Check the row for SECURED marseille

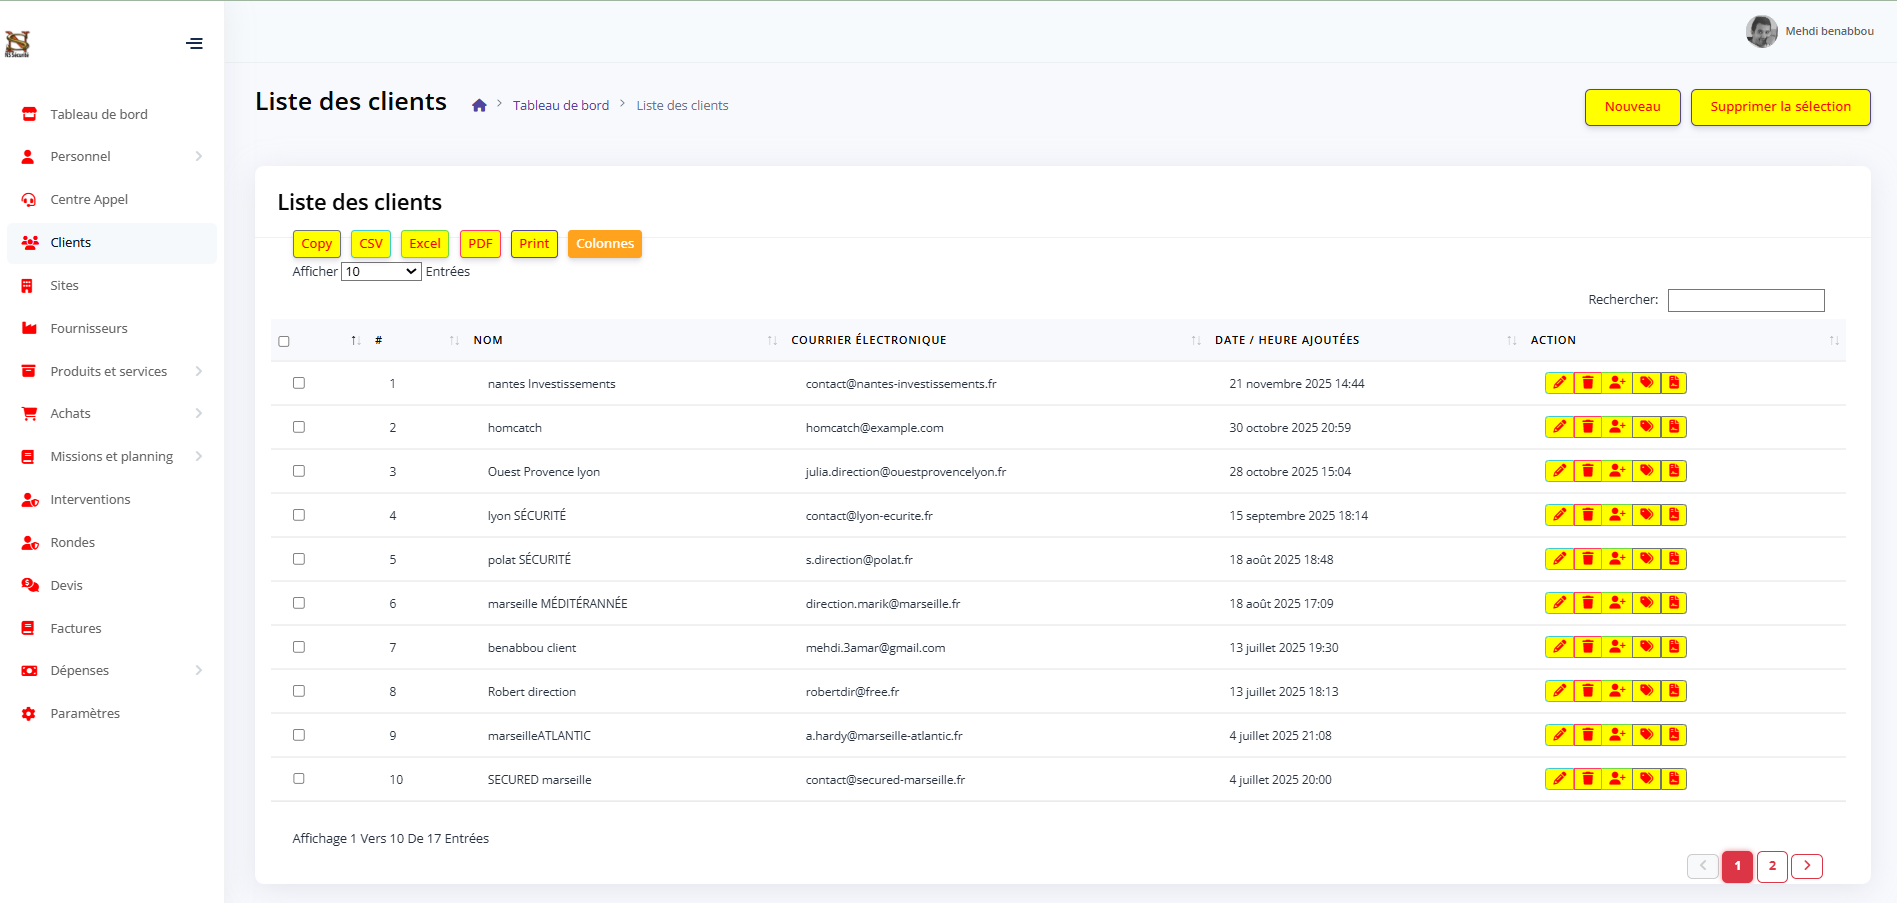coord(298,778)
